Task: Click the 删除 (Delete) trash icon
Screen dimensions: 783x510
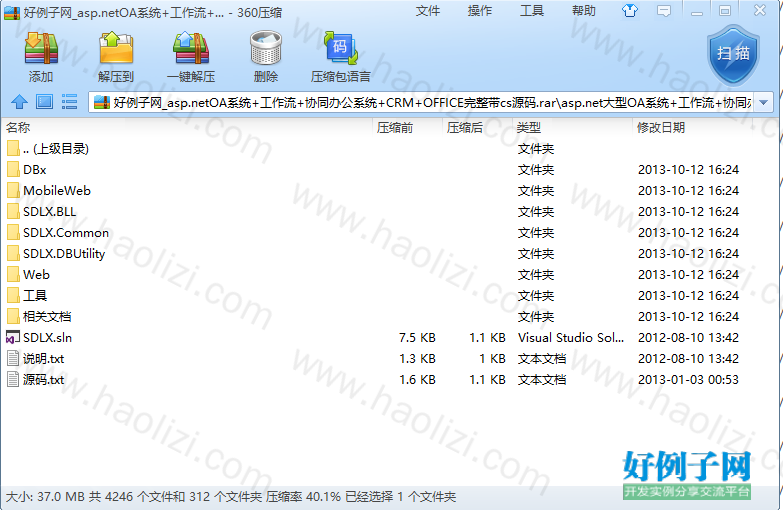Action: [266, 48]
